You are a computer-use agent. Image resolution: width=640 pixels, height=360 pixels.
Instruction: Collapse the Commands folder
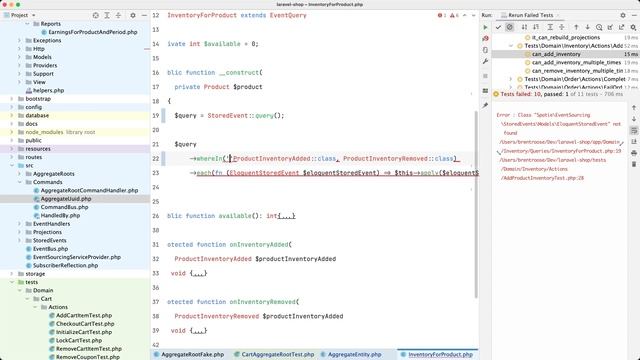19,182
